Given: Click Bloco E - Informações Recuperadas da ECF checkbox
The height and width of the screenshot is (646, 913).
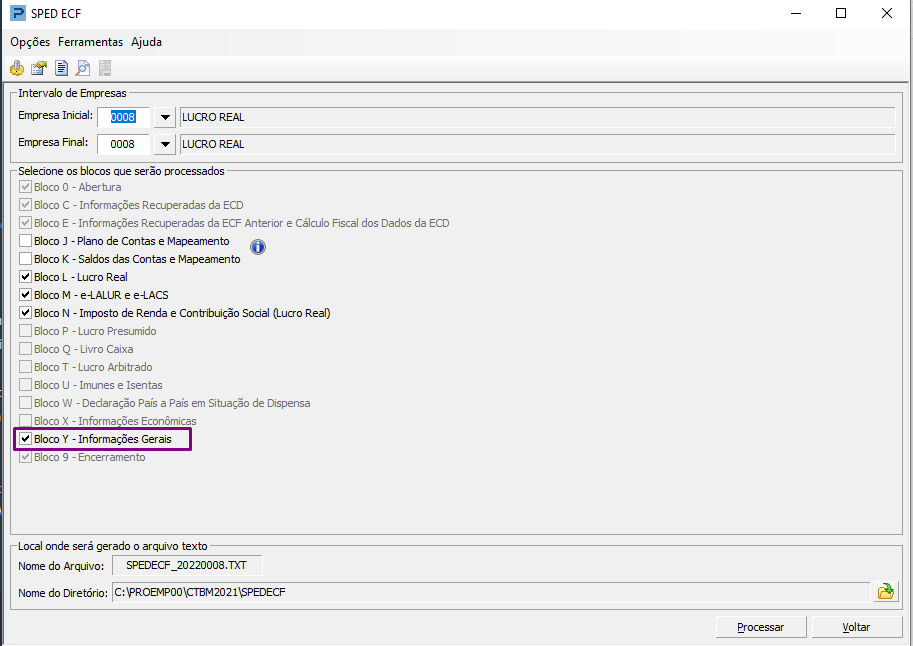Looking at the screenshot, I should (x=26, y=223).
